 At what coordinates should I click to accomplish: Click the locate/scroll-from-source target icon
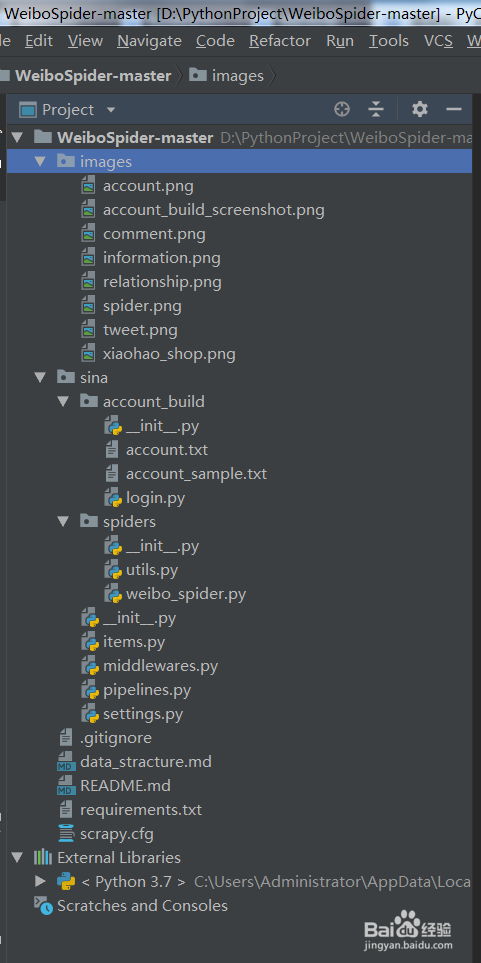pyautogui.click(x=342, y=109)
